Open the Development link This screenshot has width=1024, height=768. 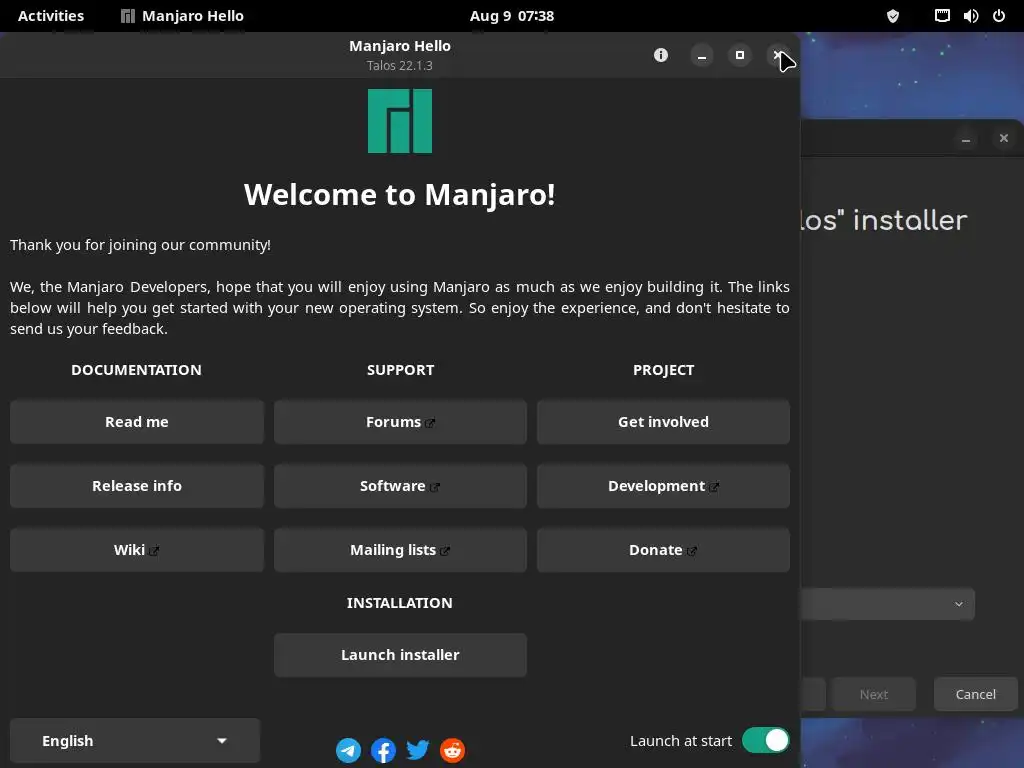tap(664, 486)
